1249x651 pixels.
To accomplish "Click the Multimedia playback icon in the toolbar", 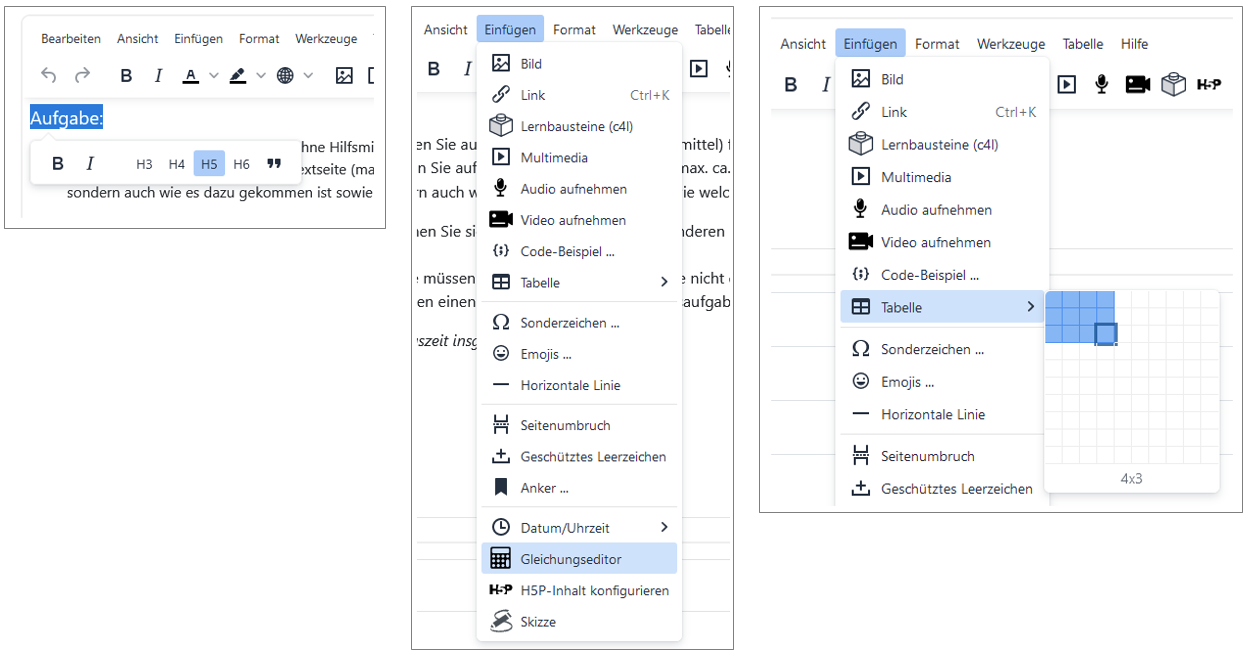I will point(1066,84).
